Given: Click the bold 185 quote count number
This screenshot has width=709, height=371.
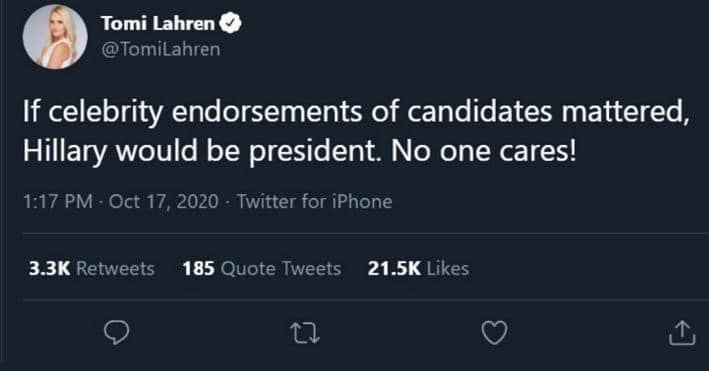Looking at the screenshot, I should point(199,269).
